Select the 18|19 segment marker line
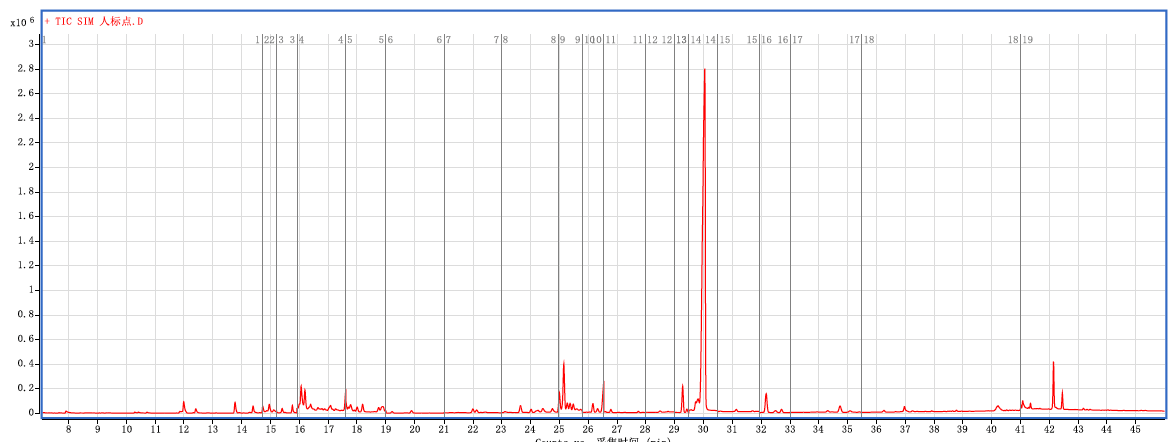Image resolution: width=1171 pixels, height=442 pixels. coord(1020,220)
